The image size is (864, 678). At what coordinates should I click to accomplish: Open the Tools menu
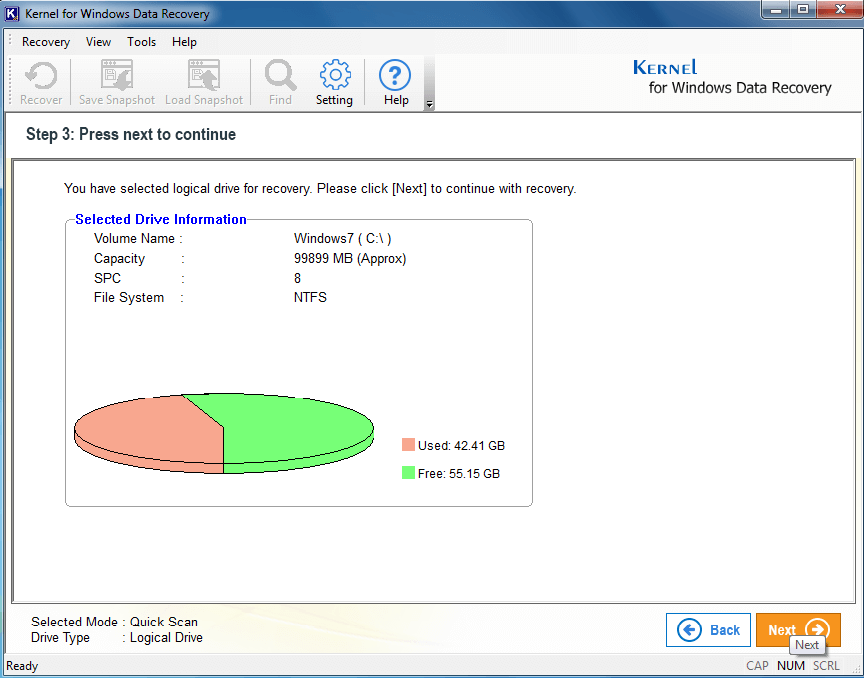point(141,42)
